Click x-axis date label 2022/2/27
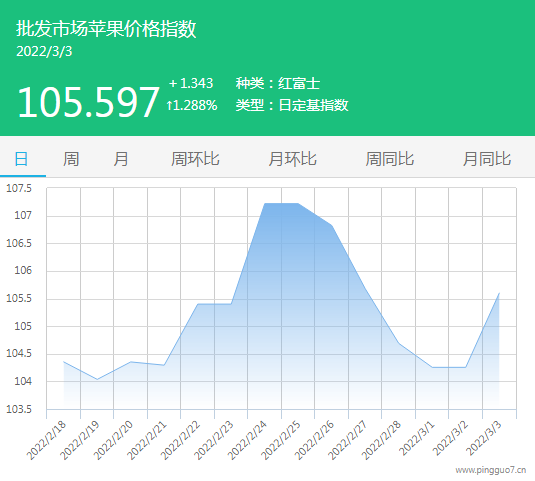 pyautogui.click(x=348, y=440)
